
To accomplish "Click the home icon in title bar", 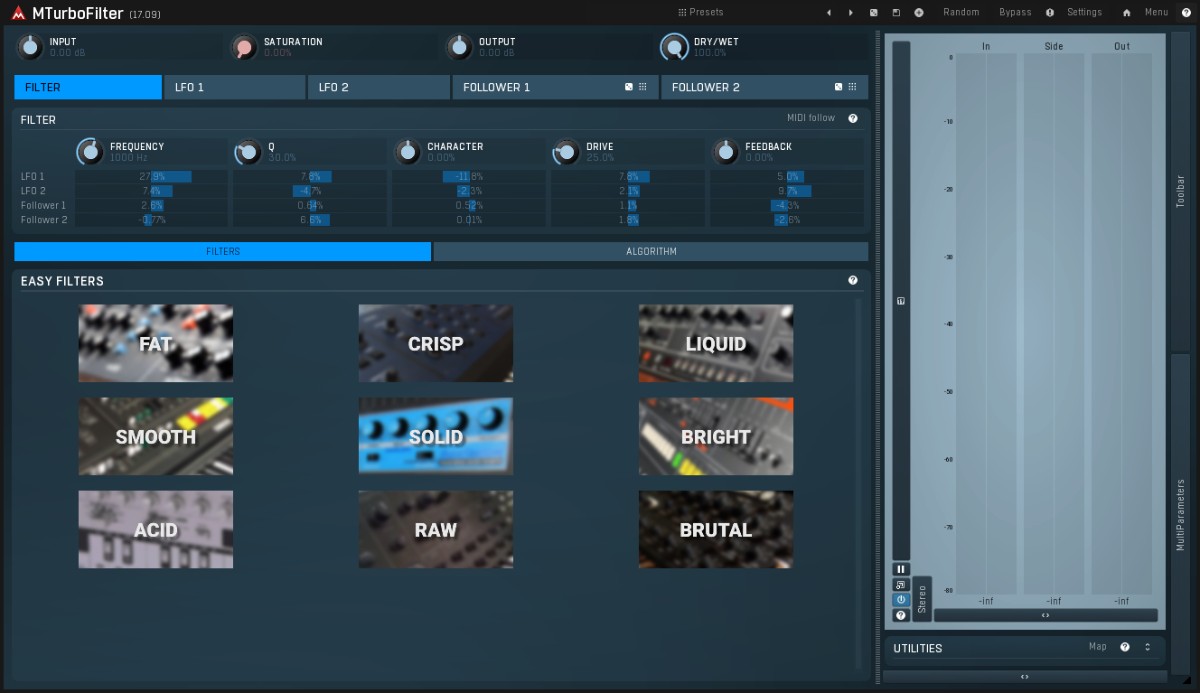I will tap(1127, 13).
